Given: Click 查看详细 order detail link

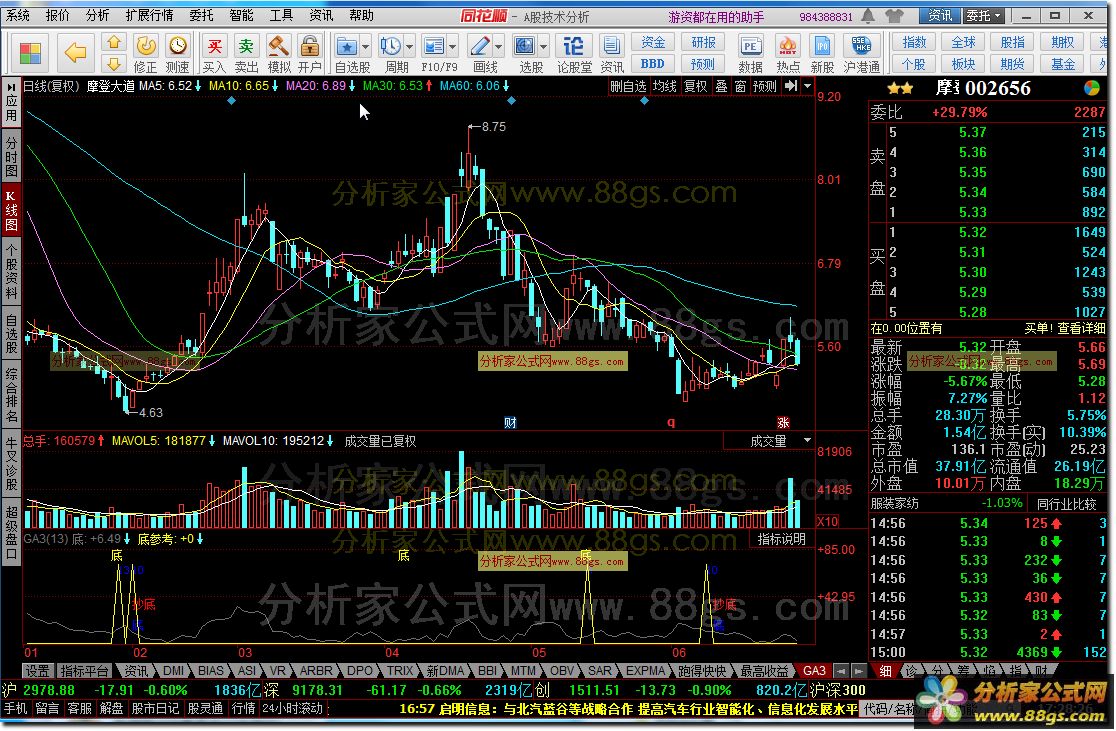Looking at the screenshot, I should [x=1081, y=328].
